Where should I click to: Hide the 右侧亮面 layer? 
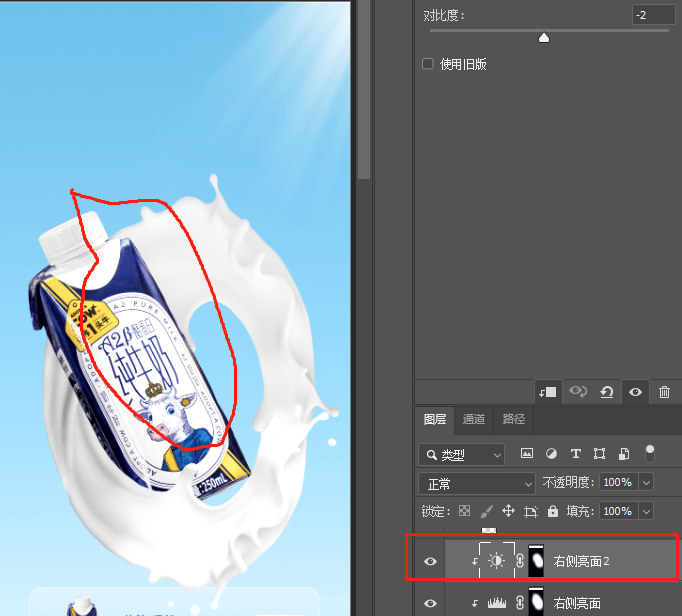click(x=430, y=603)
